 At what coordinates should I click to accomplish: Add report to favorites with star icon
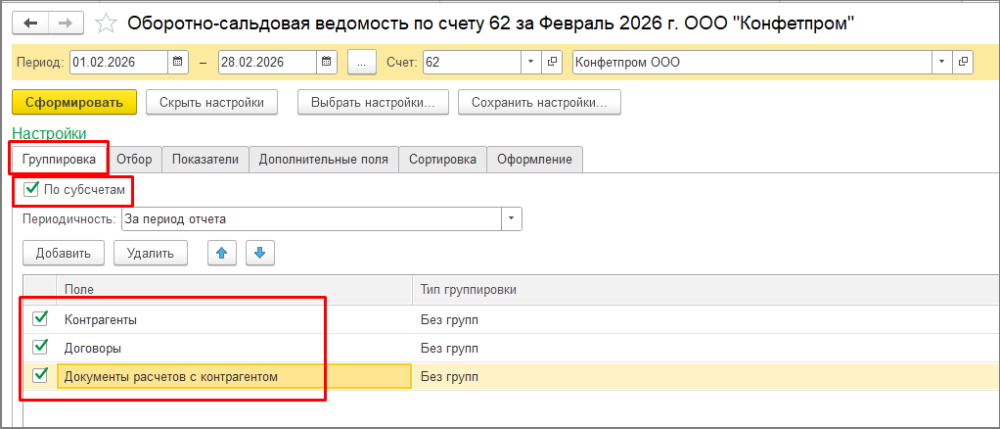coord(103,22)
